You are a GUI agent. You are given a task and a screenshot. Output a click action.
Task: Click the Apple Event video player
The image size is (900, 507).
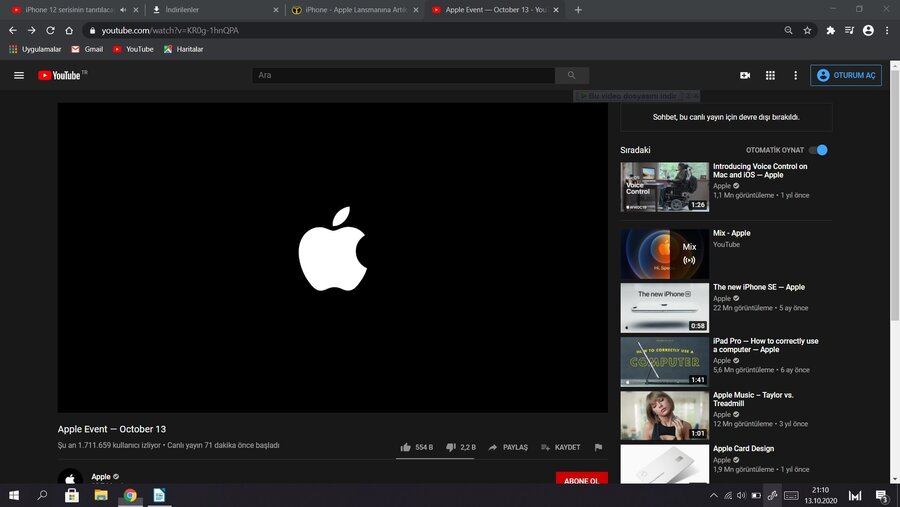pos(332,257)
